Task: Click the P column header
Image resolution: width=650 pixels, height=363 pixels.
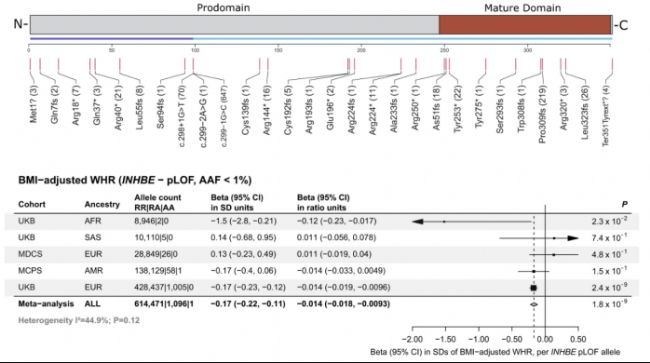Action: click(x=624, y=204)
